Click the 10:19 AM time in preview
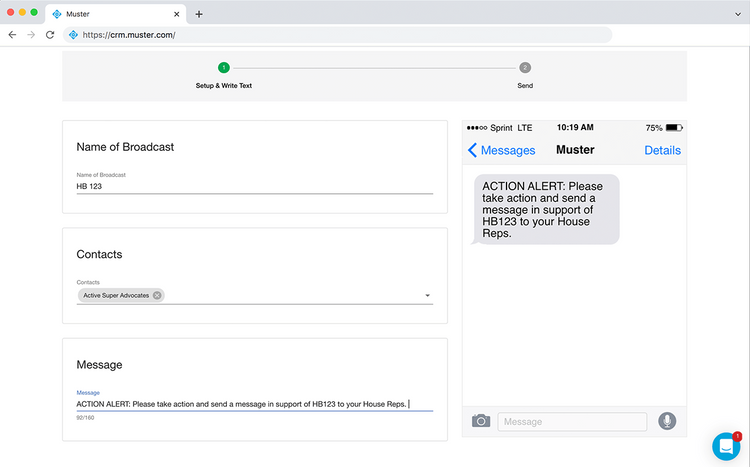 point(575,127)
